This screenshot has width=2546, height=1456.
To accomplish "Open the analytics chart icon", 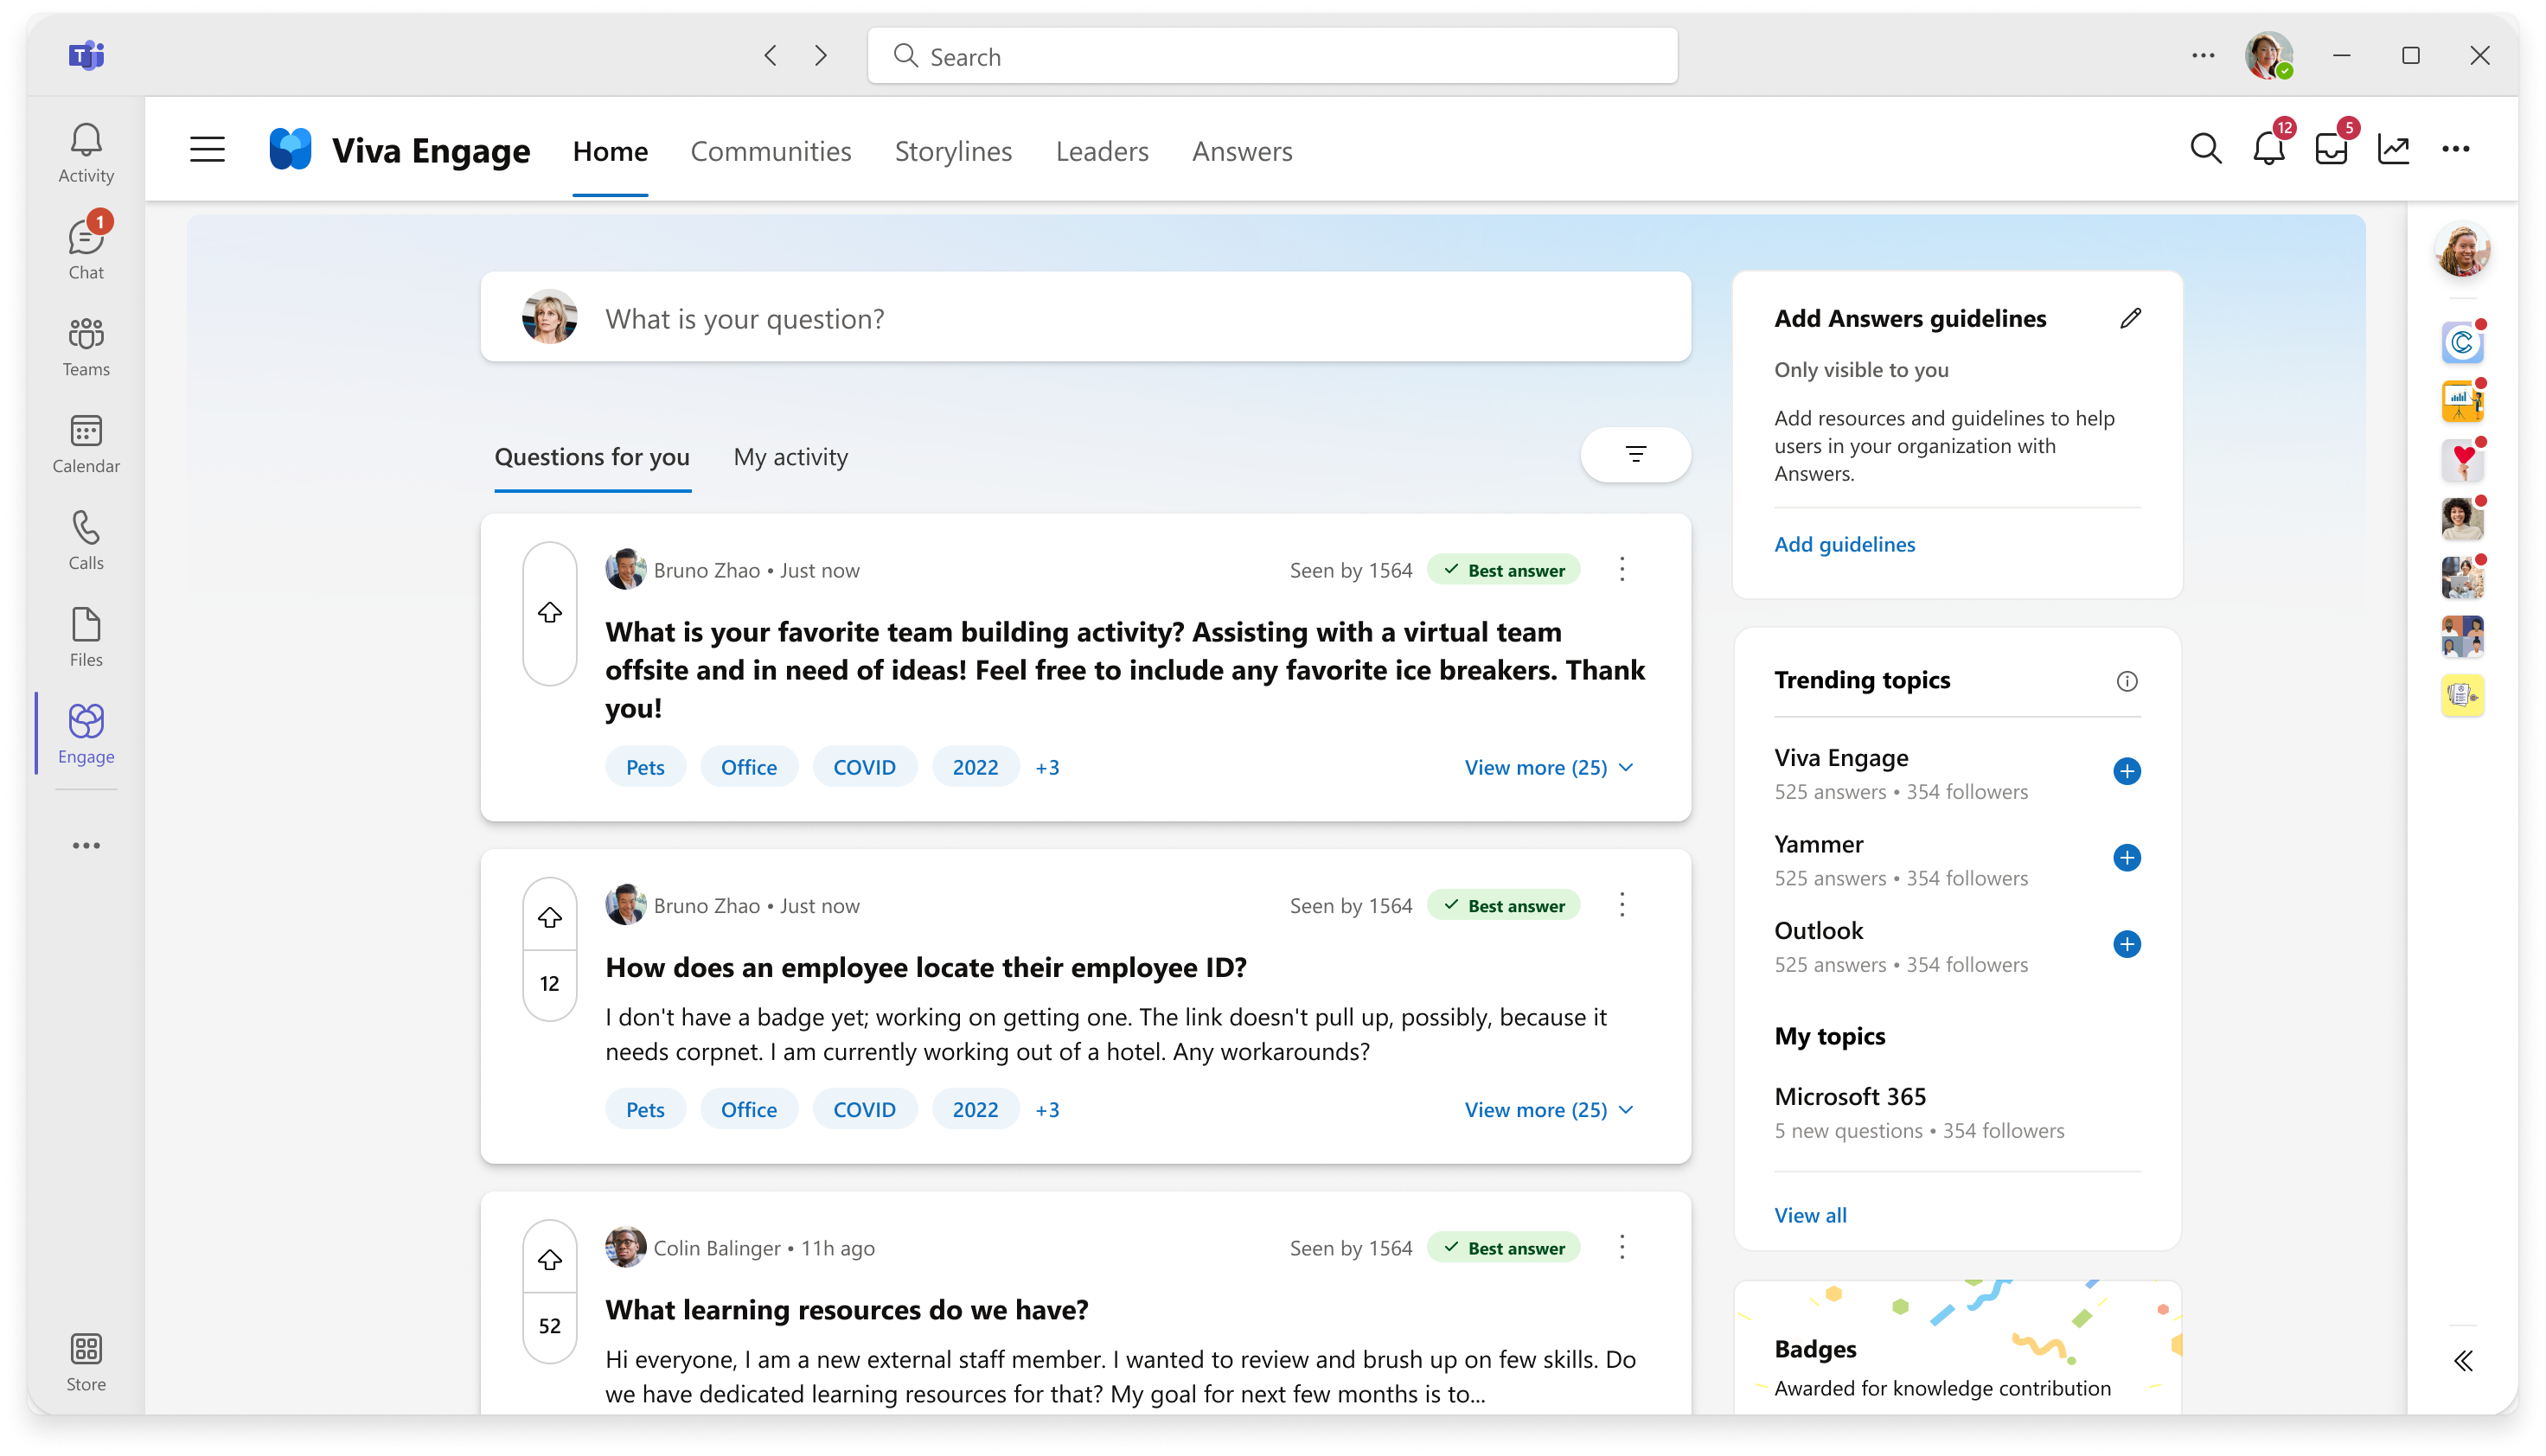I will (2394, 149).
